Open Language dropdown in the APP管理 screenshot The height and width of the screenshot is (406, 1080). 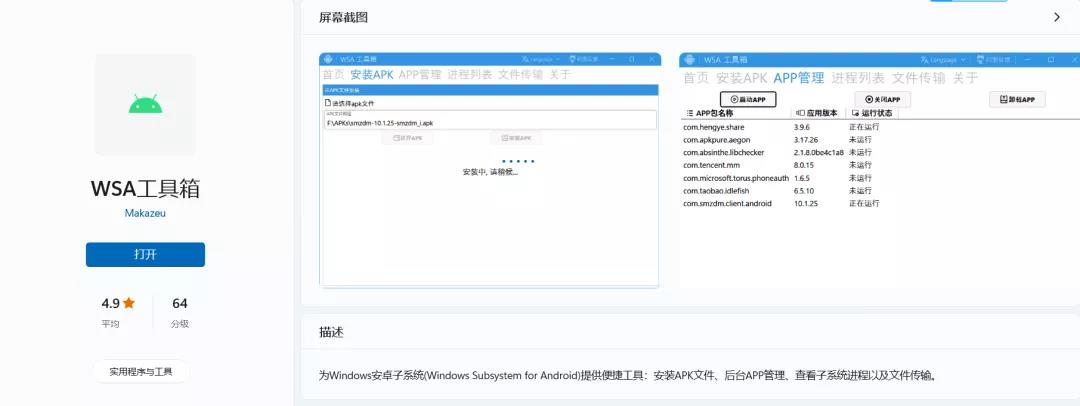click(943, 60)
